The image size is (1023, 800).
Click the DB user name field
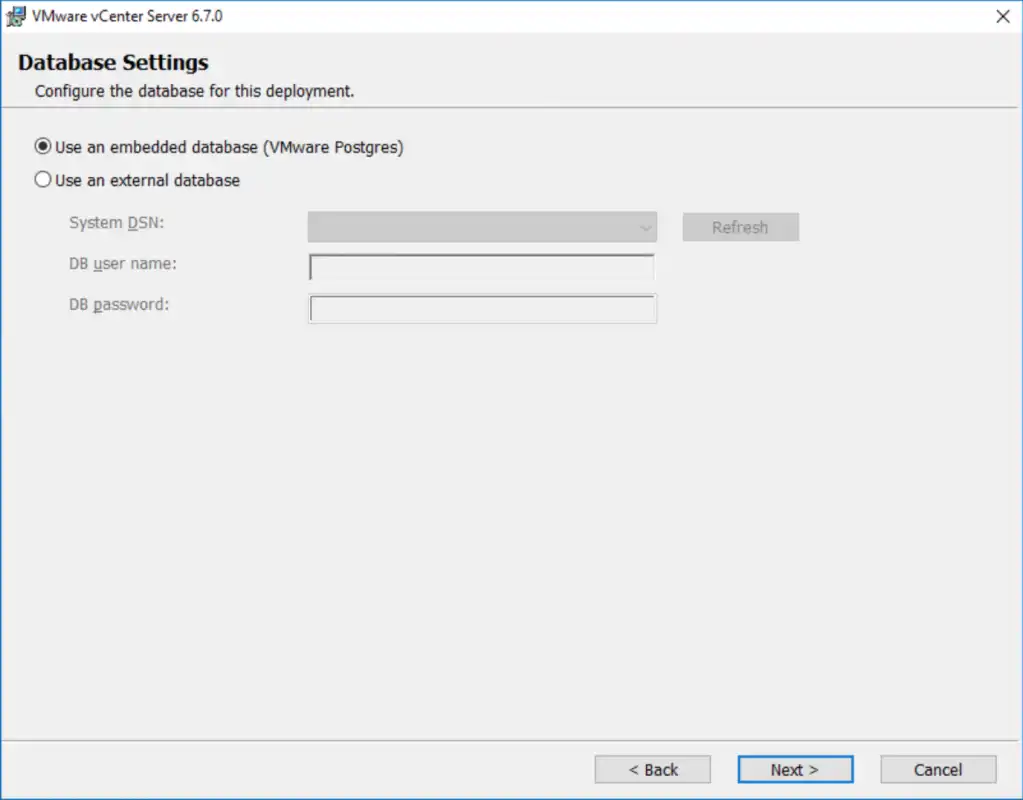(482, 267)
